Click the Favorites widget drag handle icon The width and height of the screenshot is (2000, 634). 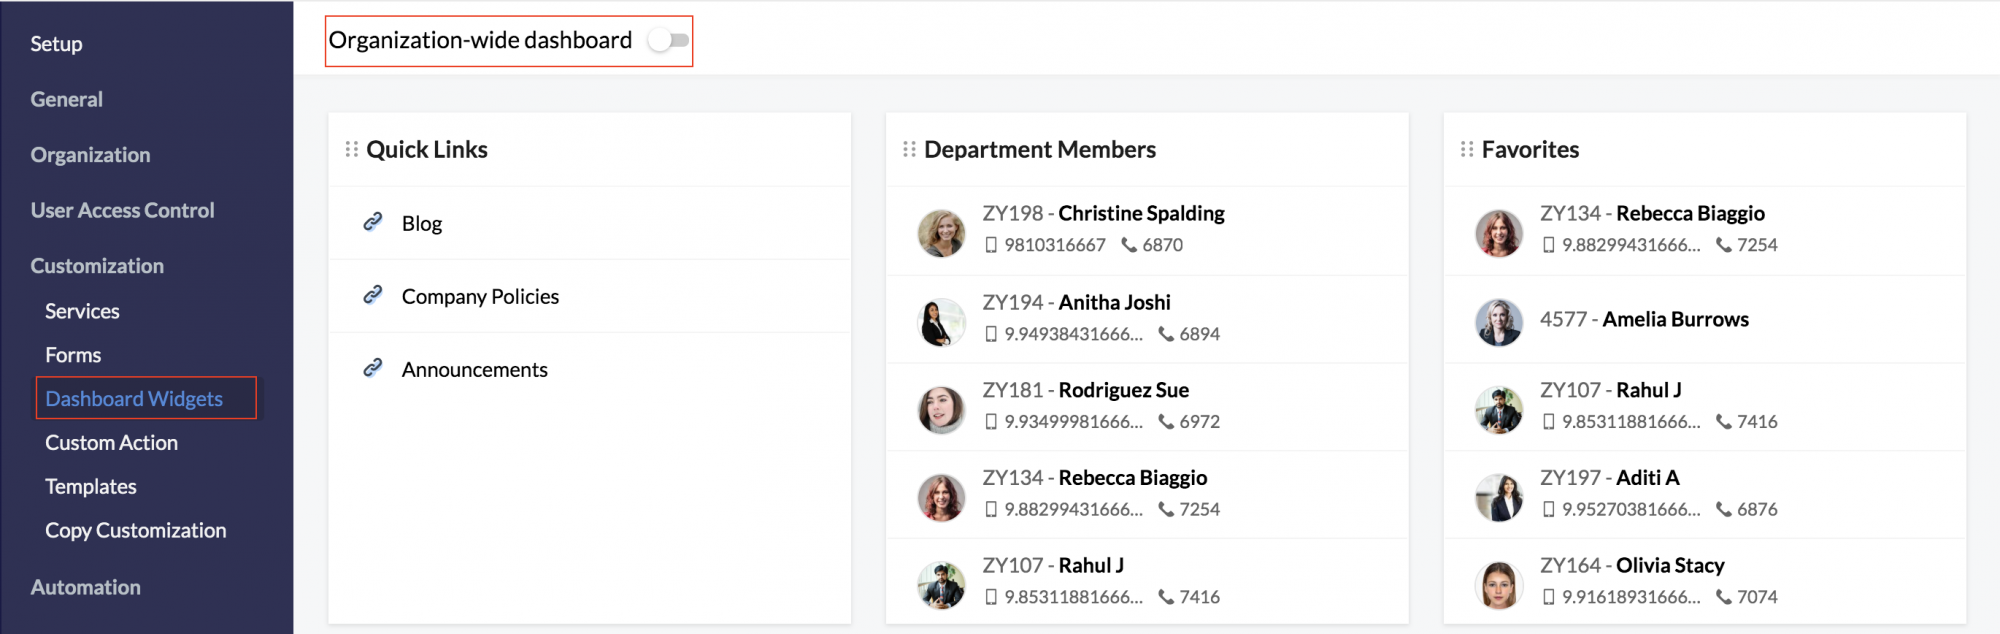click(1467, 149)
